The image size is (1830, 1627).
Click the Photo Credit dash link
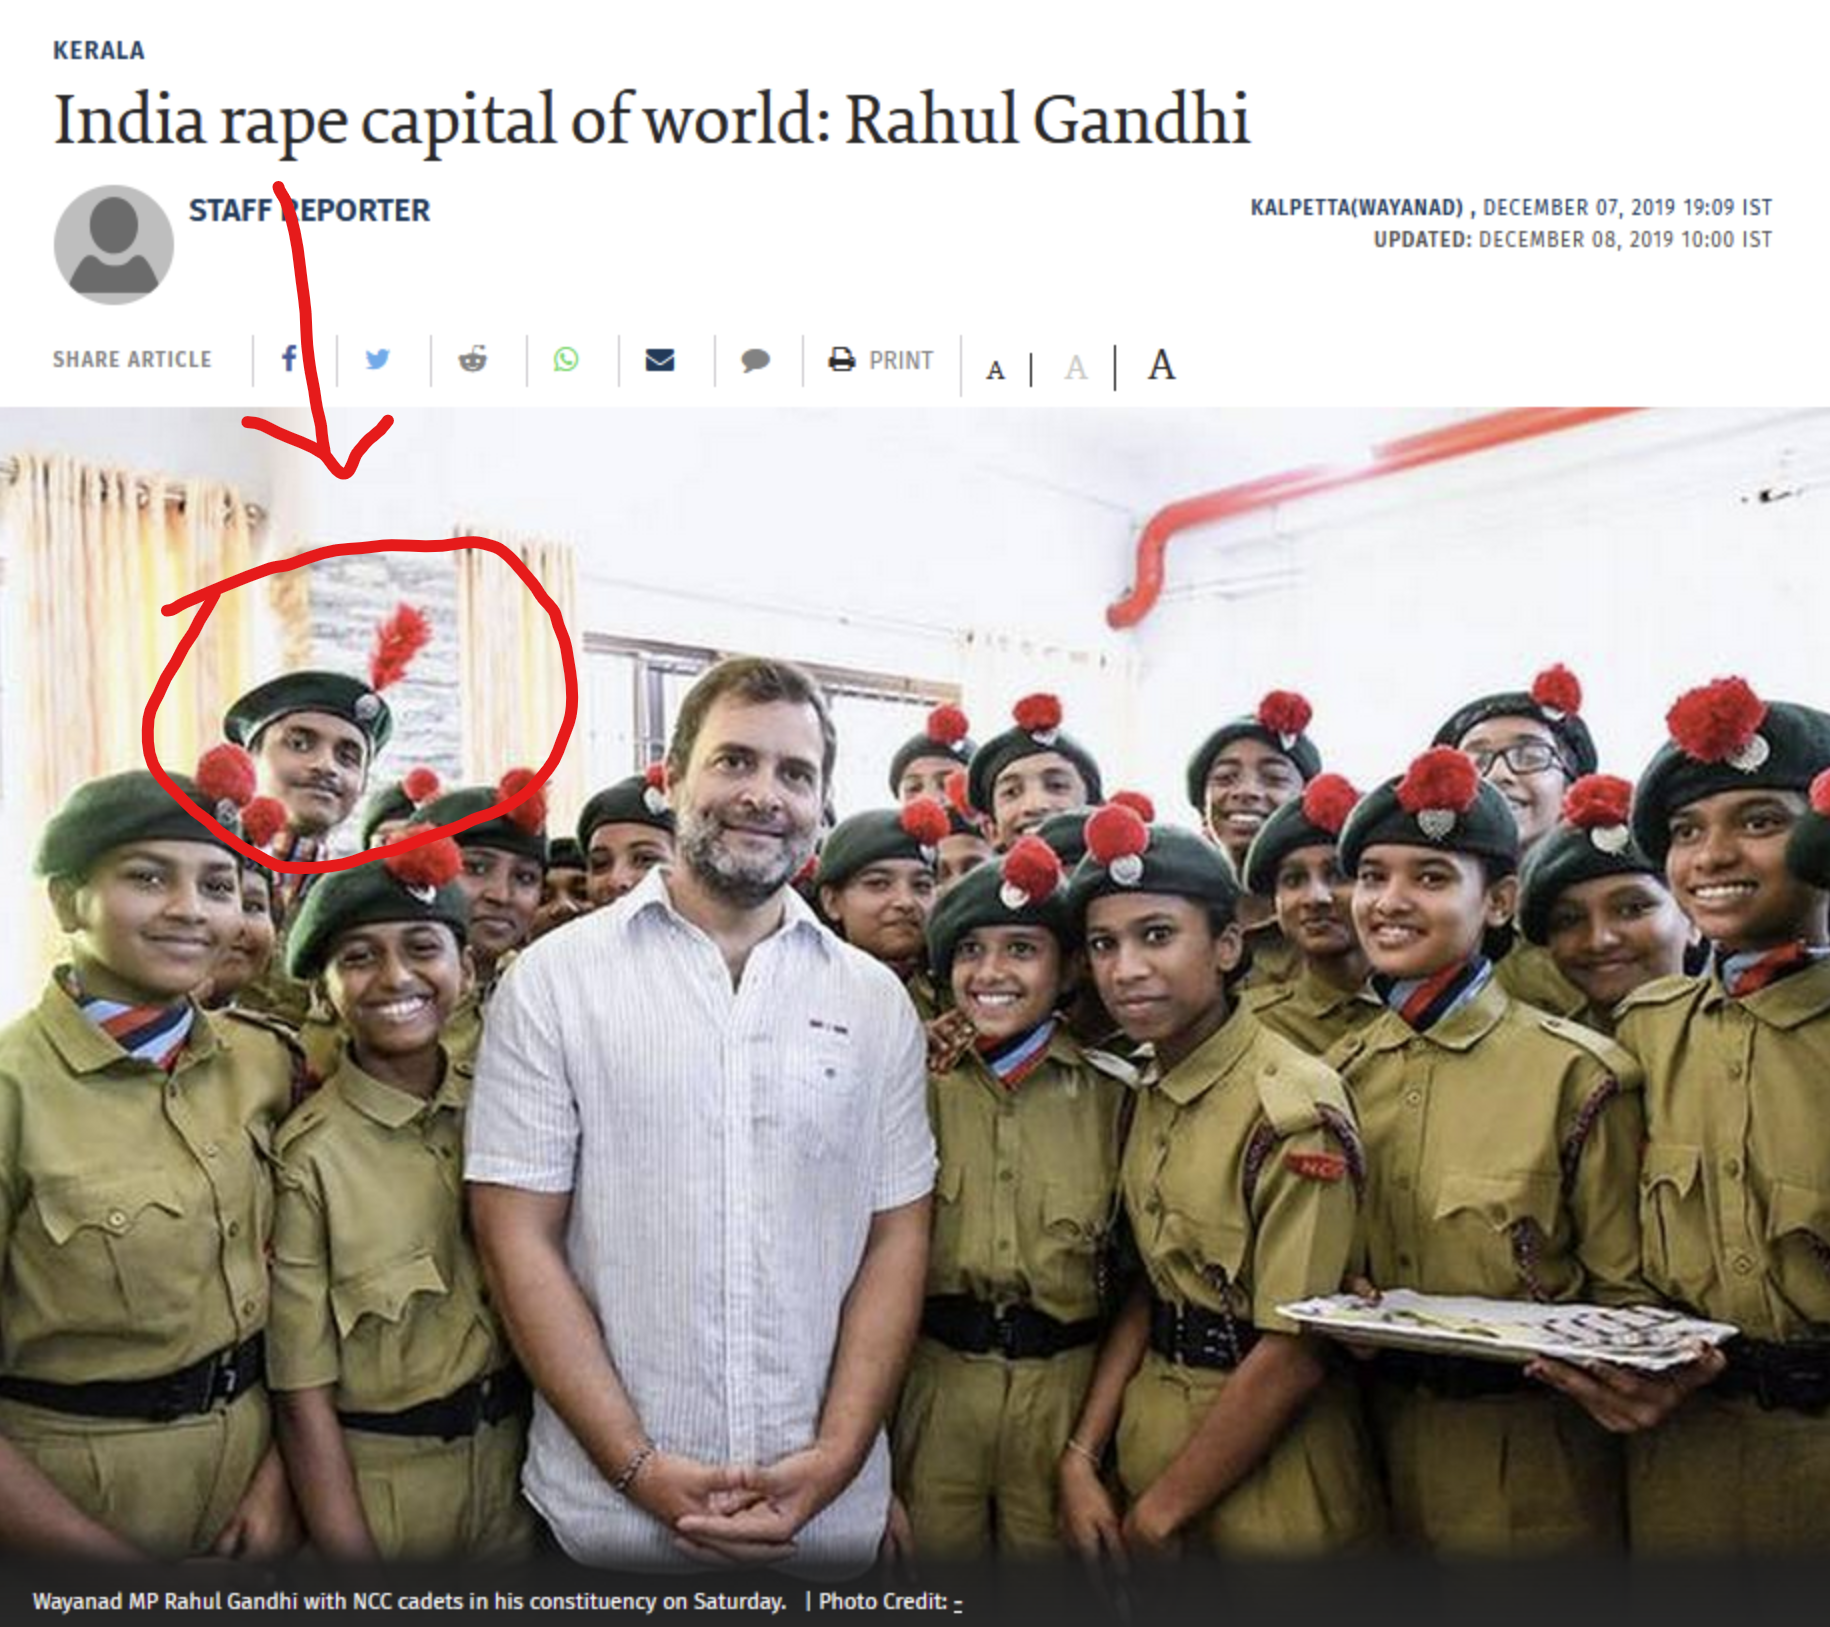958,1602
